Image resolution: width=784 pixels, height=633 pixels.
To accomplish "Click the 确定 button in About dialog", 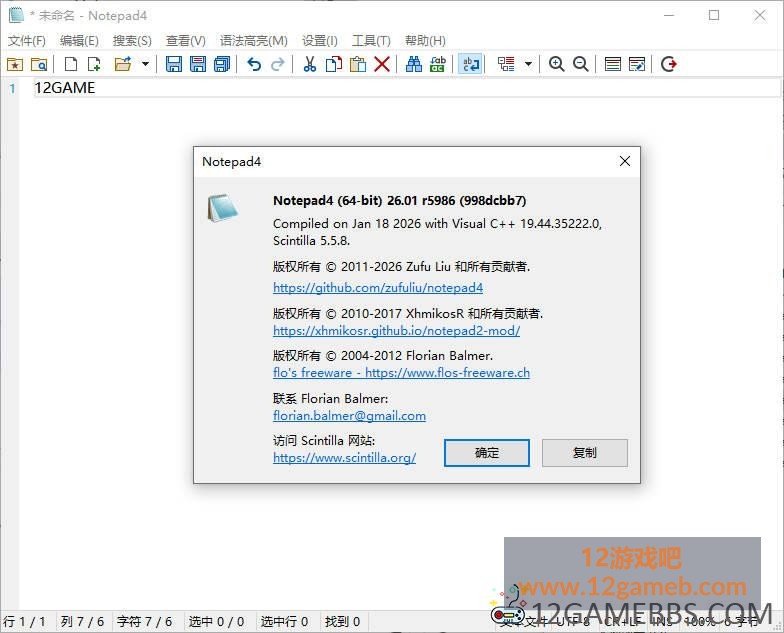I will click(486, 453).
